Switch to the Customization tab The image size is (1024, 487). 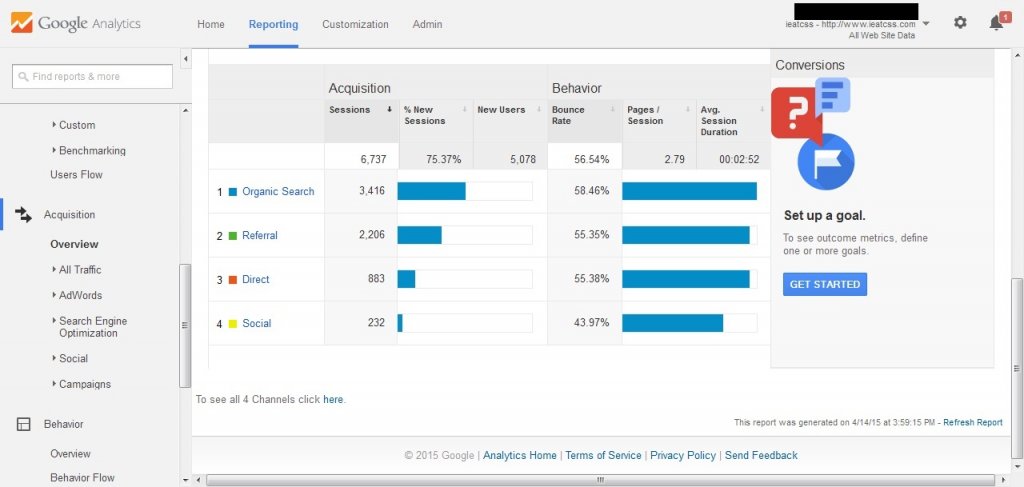tap(355, 24)
